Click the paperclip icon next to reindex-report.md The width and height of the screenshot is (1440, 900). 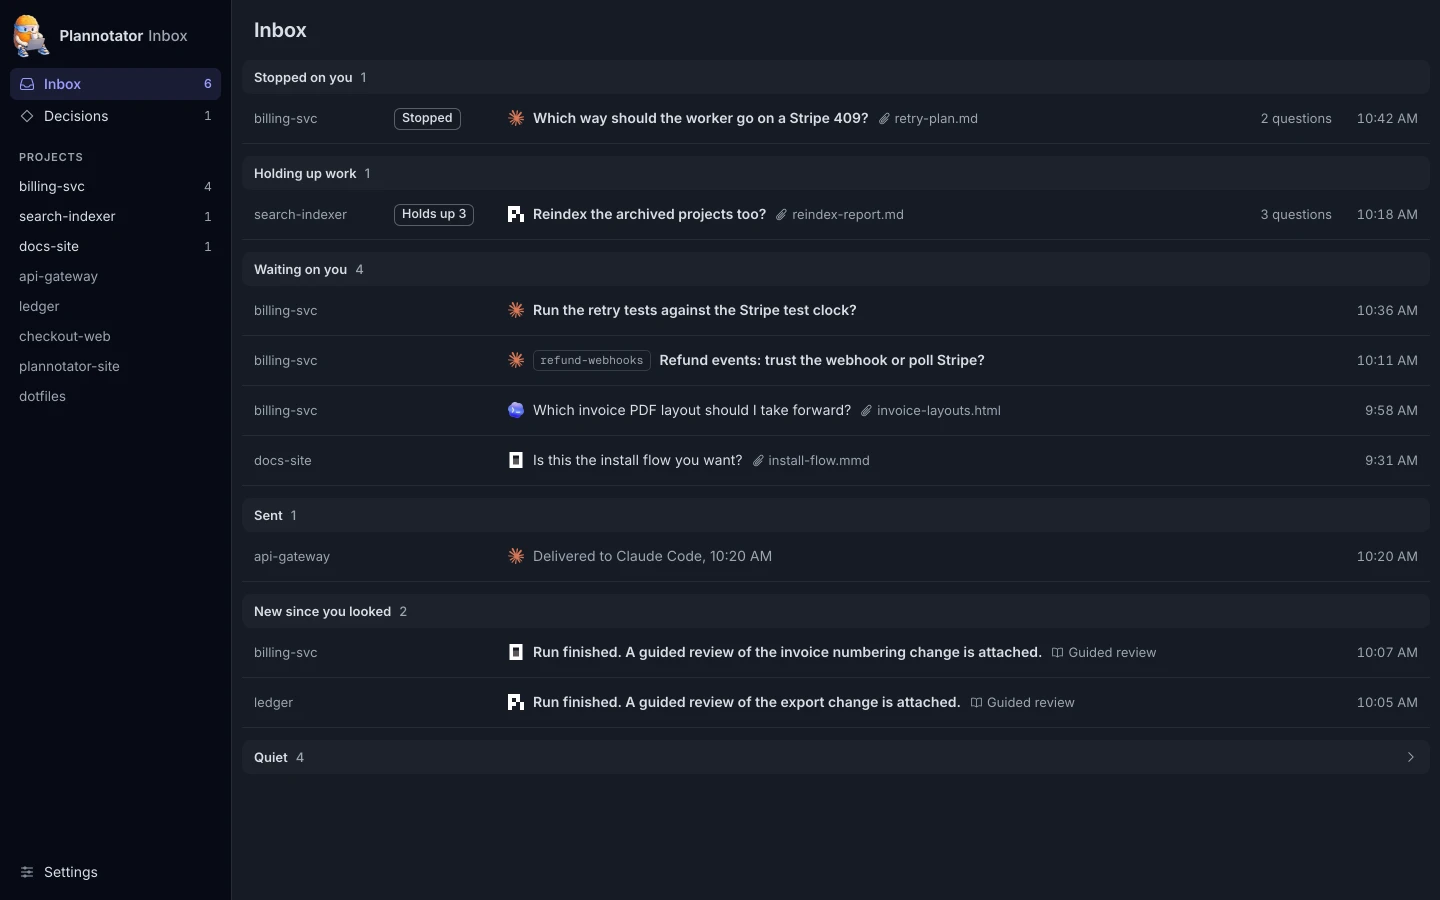point(782,214)
